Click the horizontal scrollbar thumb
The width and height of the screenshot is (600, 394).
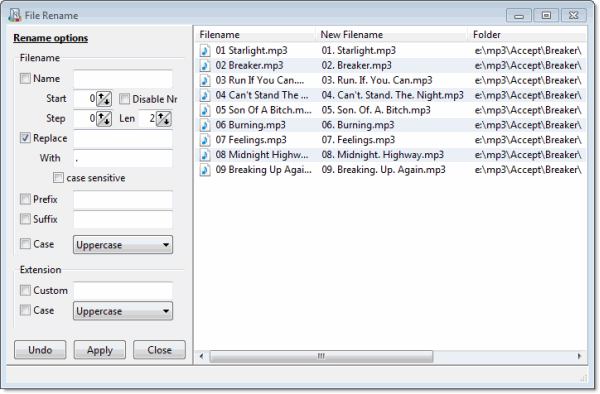(x=321, y=357)
